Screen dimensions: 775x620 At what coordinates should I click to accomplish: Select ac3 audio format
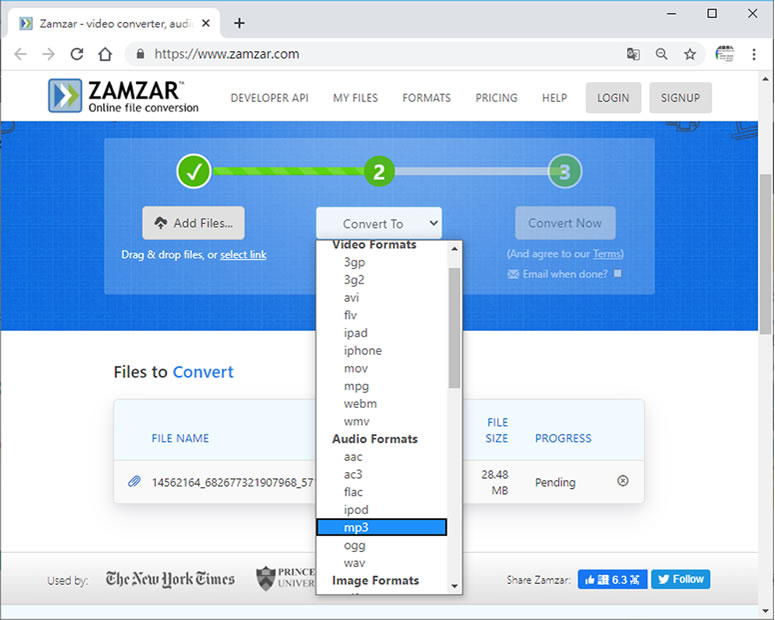coord(382,474)
